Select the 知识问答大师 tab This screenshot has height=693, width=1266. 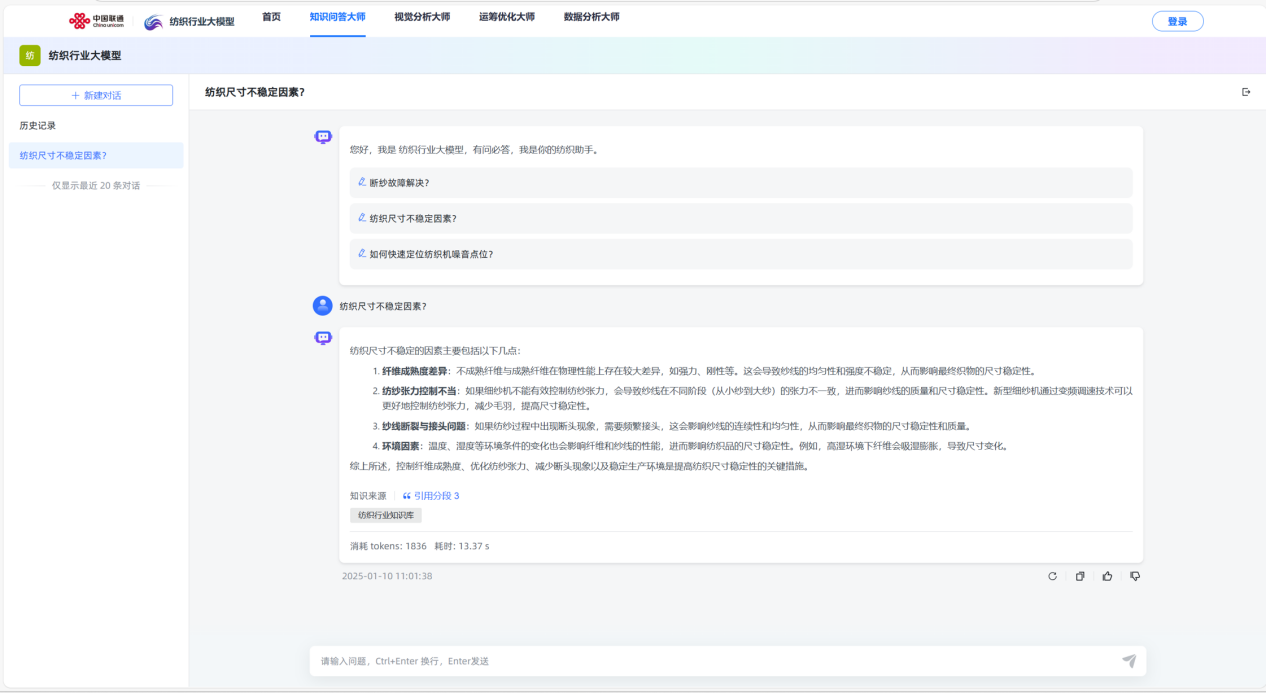[x=337, y=17]
